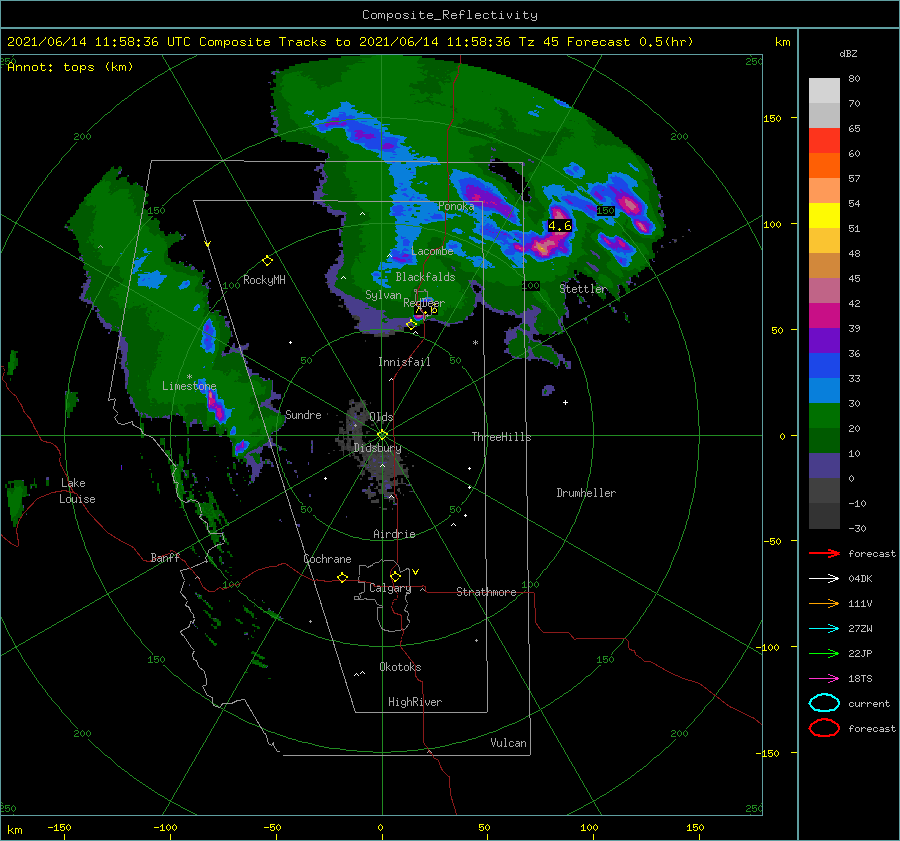Click the Banff label
This screenshot has height=841, width=900.
click(x=165, y=557)
